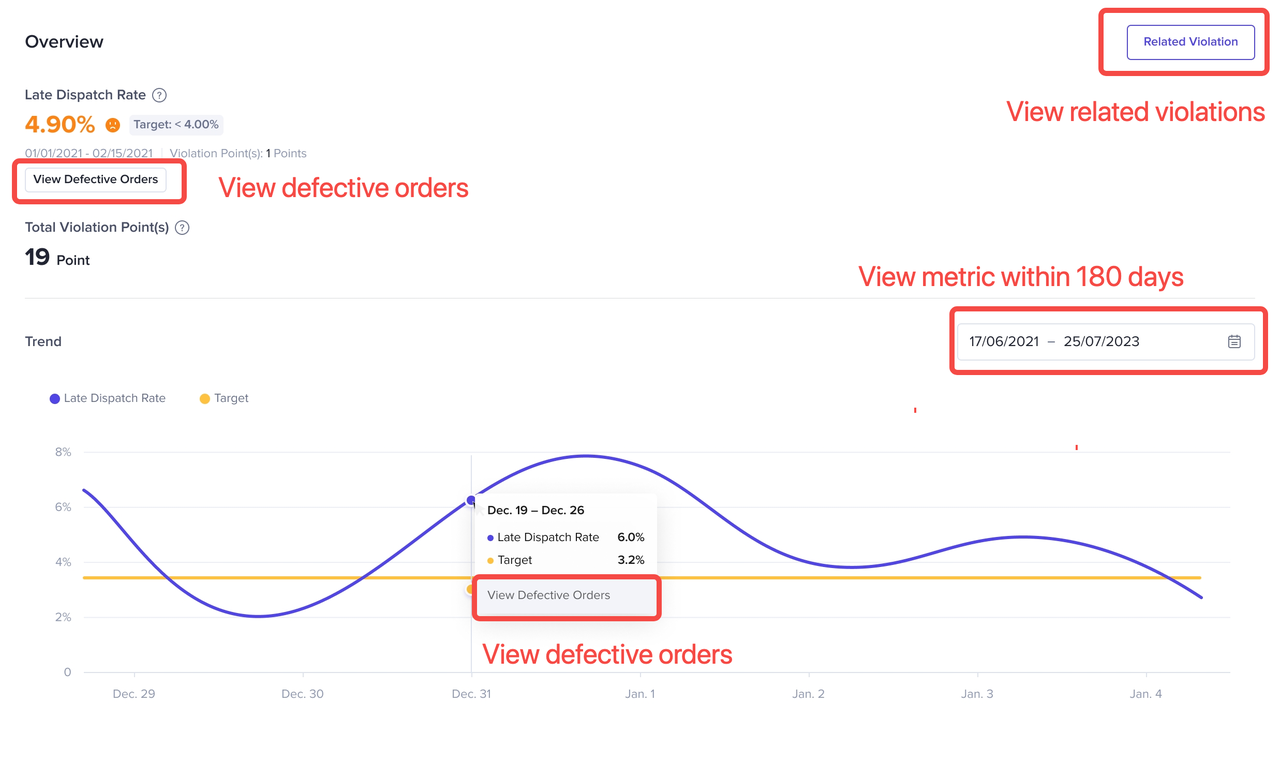Image resolution: width=1280 pixels, height=762 pixels.
Task: Click the Dec. 31 axis label
Action: pyautogui.click(x=471, y=694)
